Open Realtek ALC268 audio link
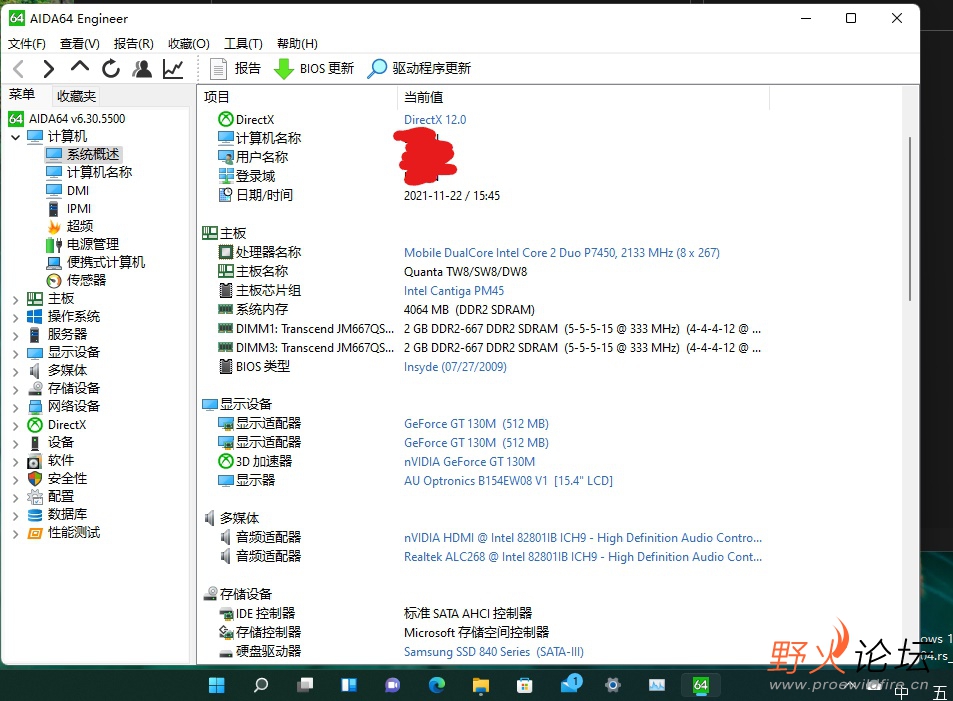 583,557
